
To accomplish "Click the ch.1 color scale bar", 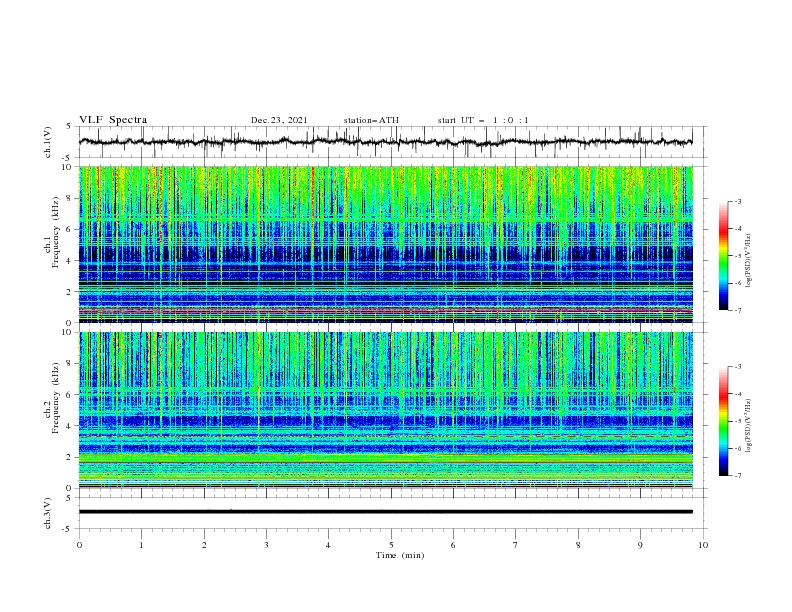I will pyautogui.click(x=723, y=256).
